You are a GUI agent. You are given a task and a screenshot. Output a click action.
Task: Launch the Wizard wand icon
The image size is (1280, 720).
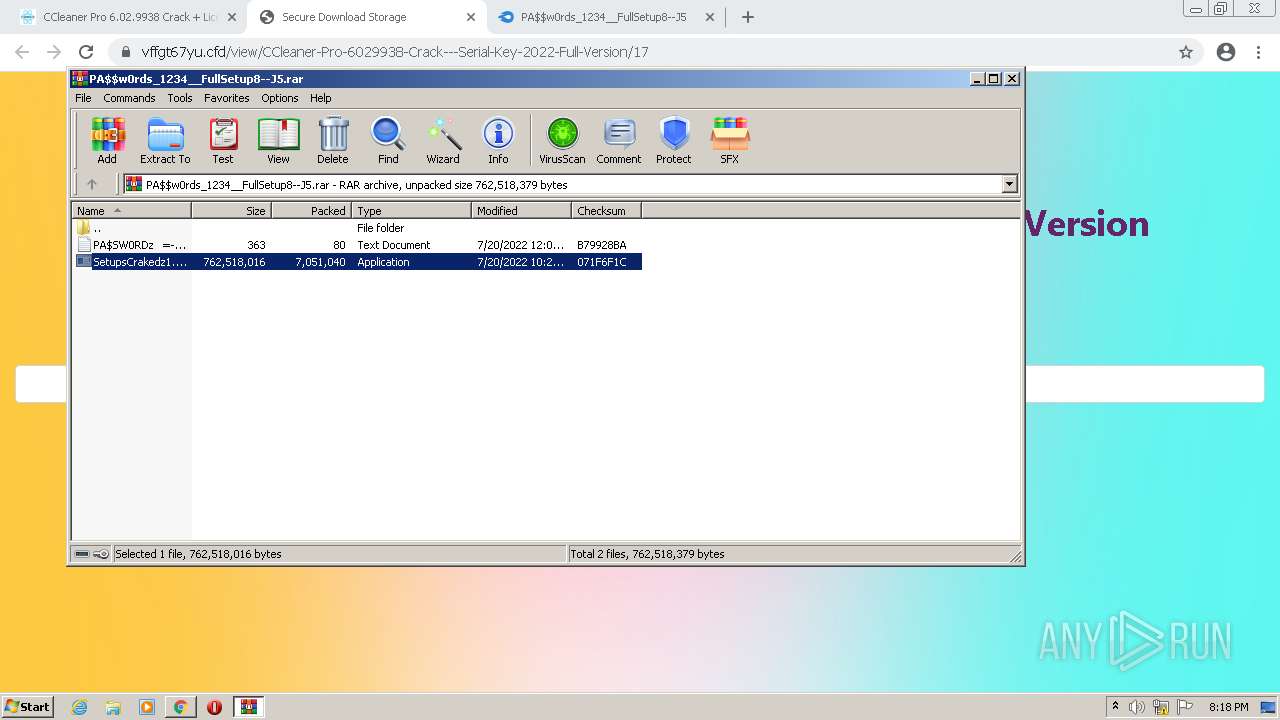coord(443,140)
